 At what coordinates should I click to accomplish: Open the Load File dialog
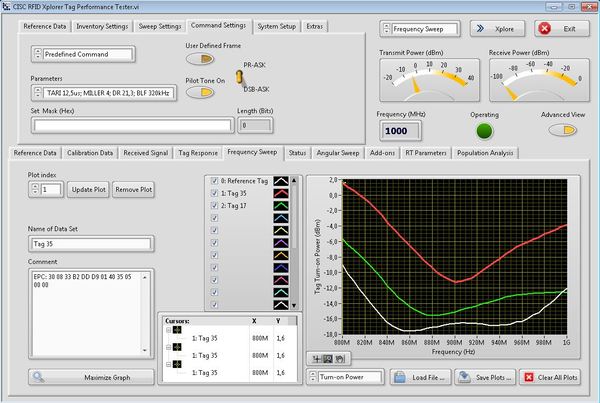[419, 378]
